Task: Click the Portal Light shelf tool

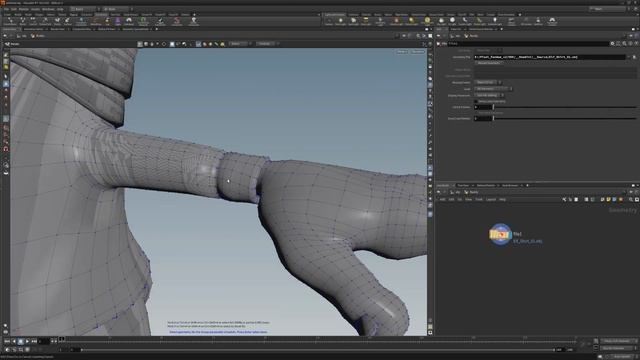Action: (480, 21)
